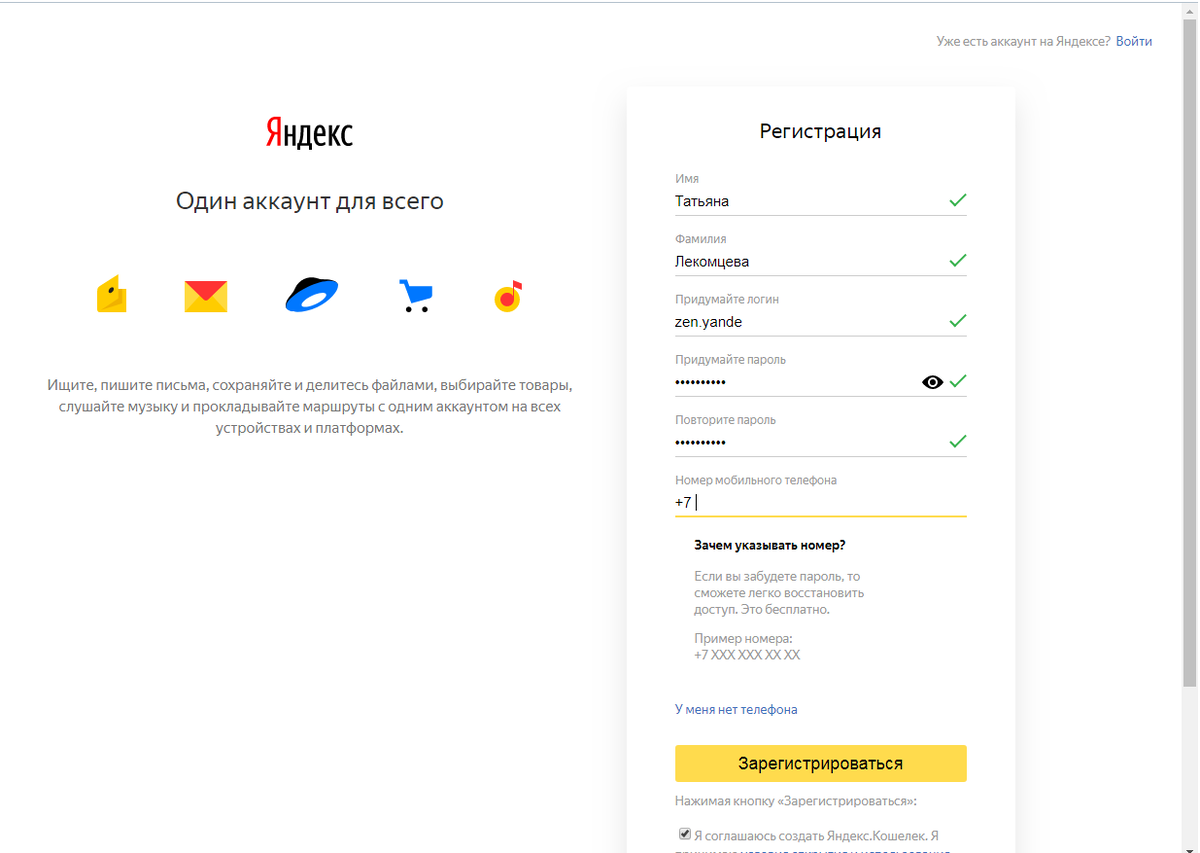The width and height of the screenshot is (1200, 853).
Task: Click the '+7 XXX XXX XX XX' example text
Action: [x=747, y=655]
